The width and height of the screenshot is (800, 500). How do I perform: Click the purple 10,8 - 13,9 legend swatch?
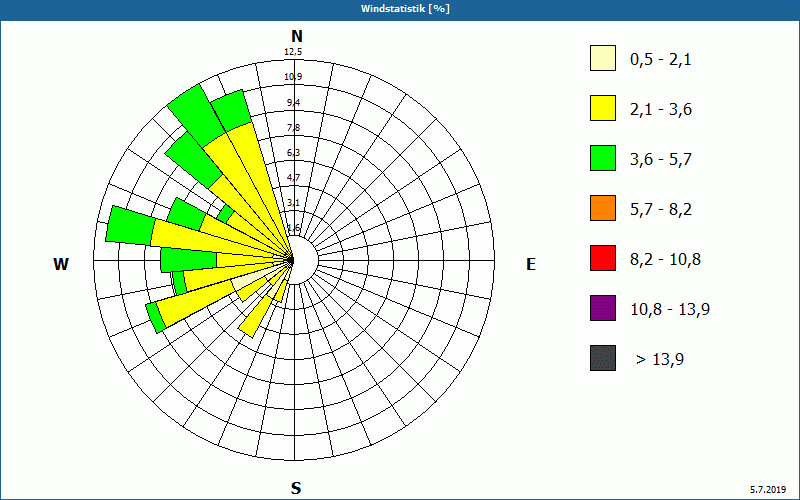click(x=603, y=308)
